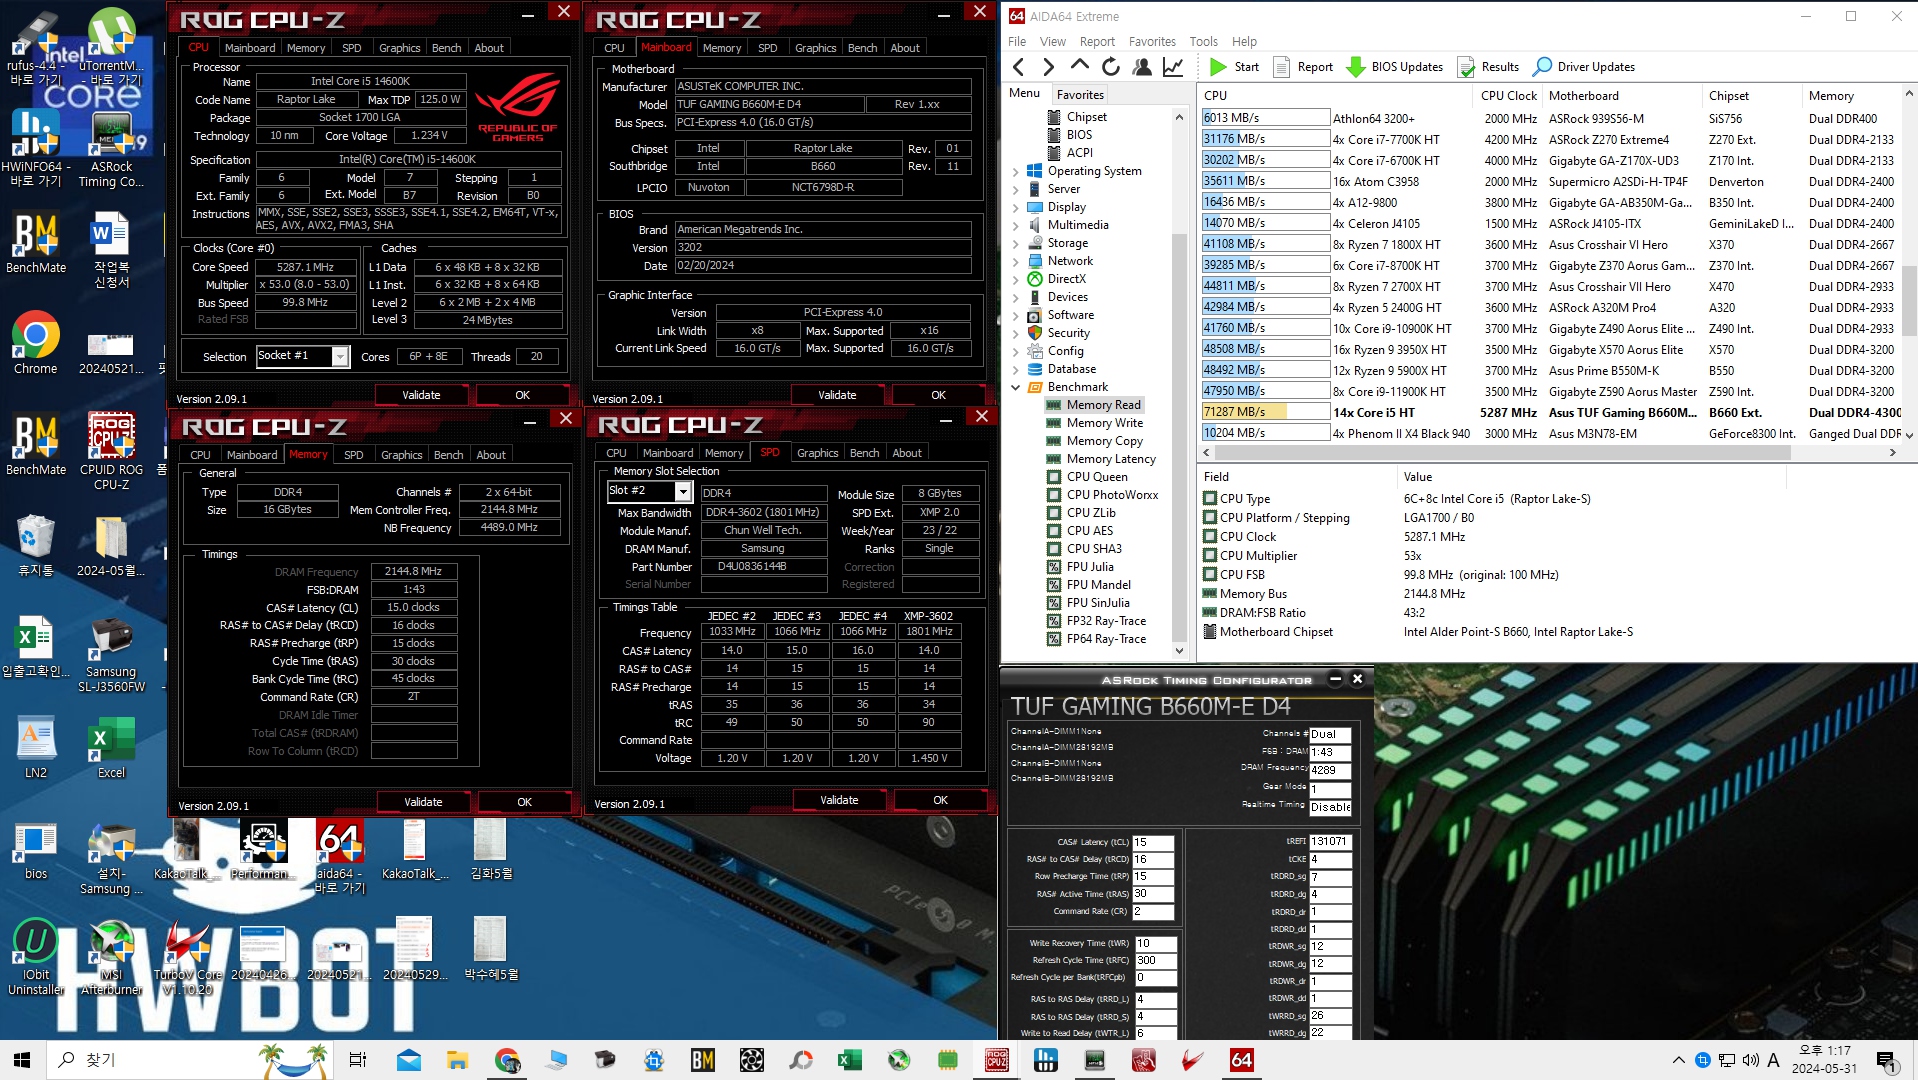Screen dimensions: 1918x1080
Task: Open the Socket #1 selection dropdown in CPU-Z
Action: click(x=340, y=356)
